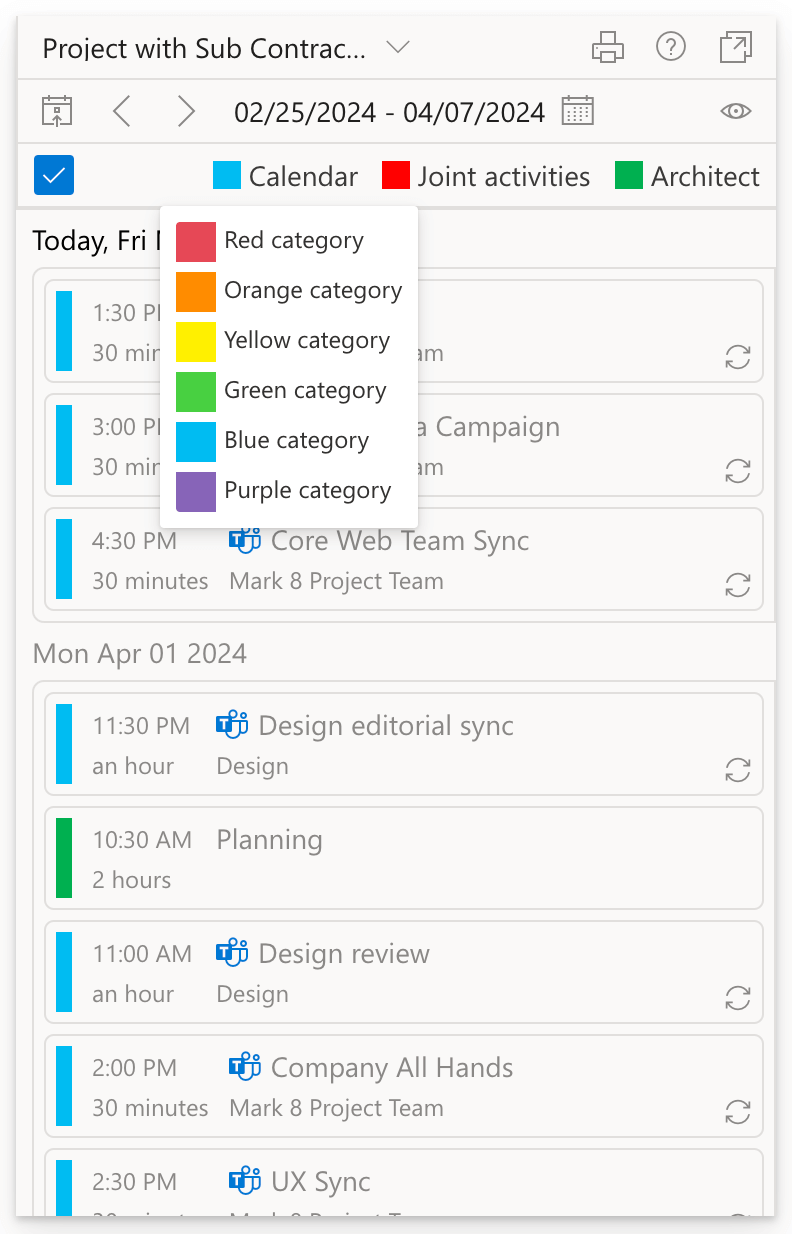The width and height of the screenshot is (792, 1234).
Task: Open the help icon
Action: tap(671, 47)
